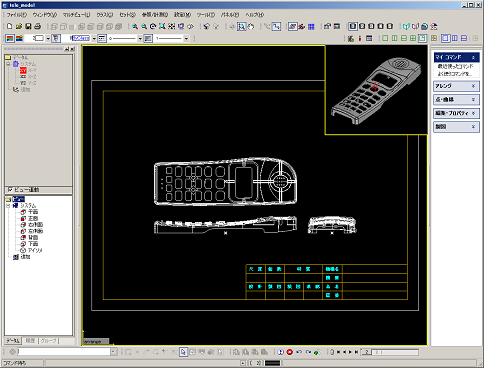Select the 下面 view tree item

(33, 244)
